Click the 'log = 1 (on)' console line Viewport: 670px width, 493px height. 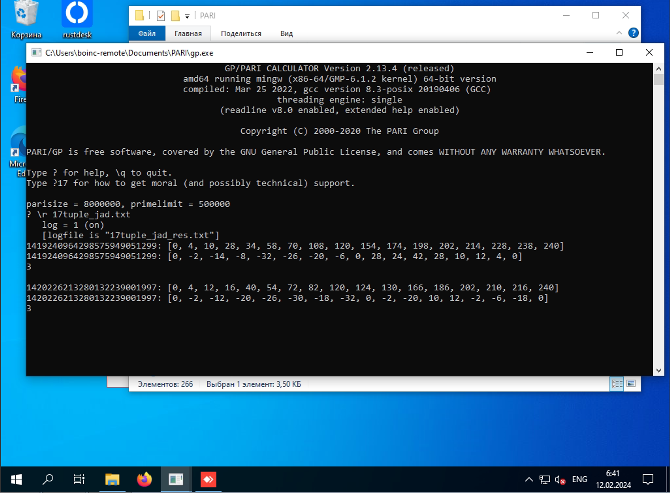point(73,225)
